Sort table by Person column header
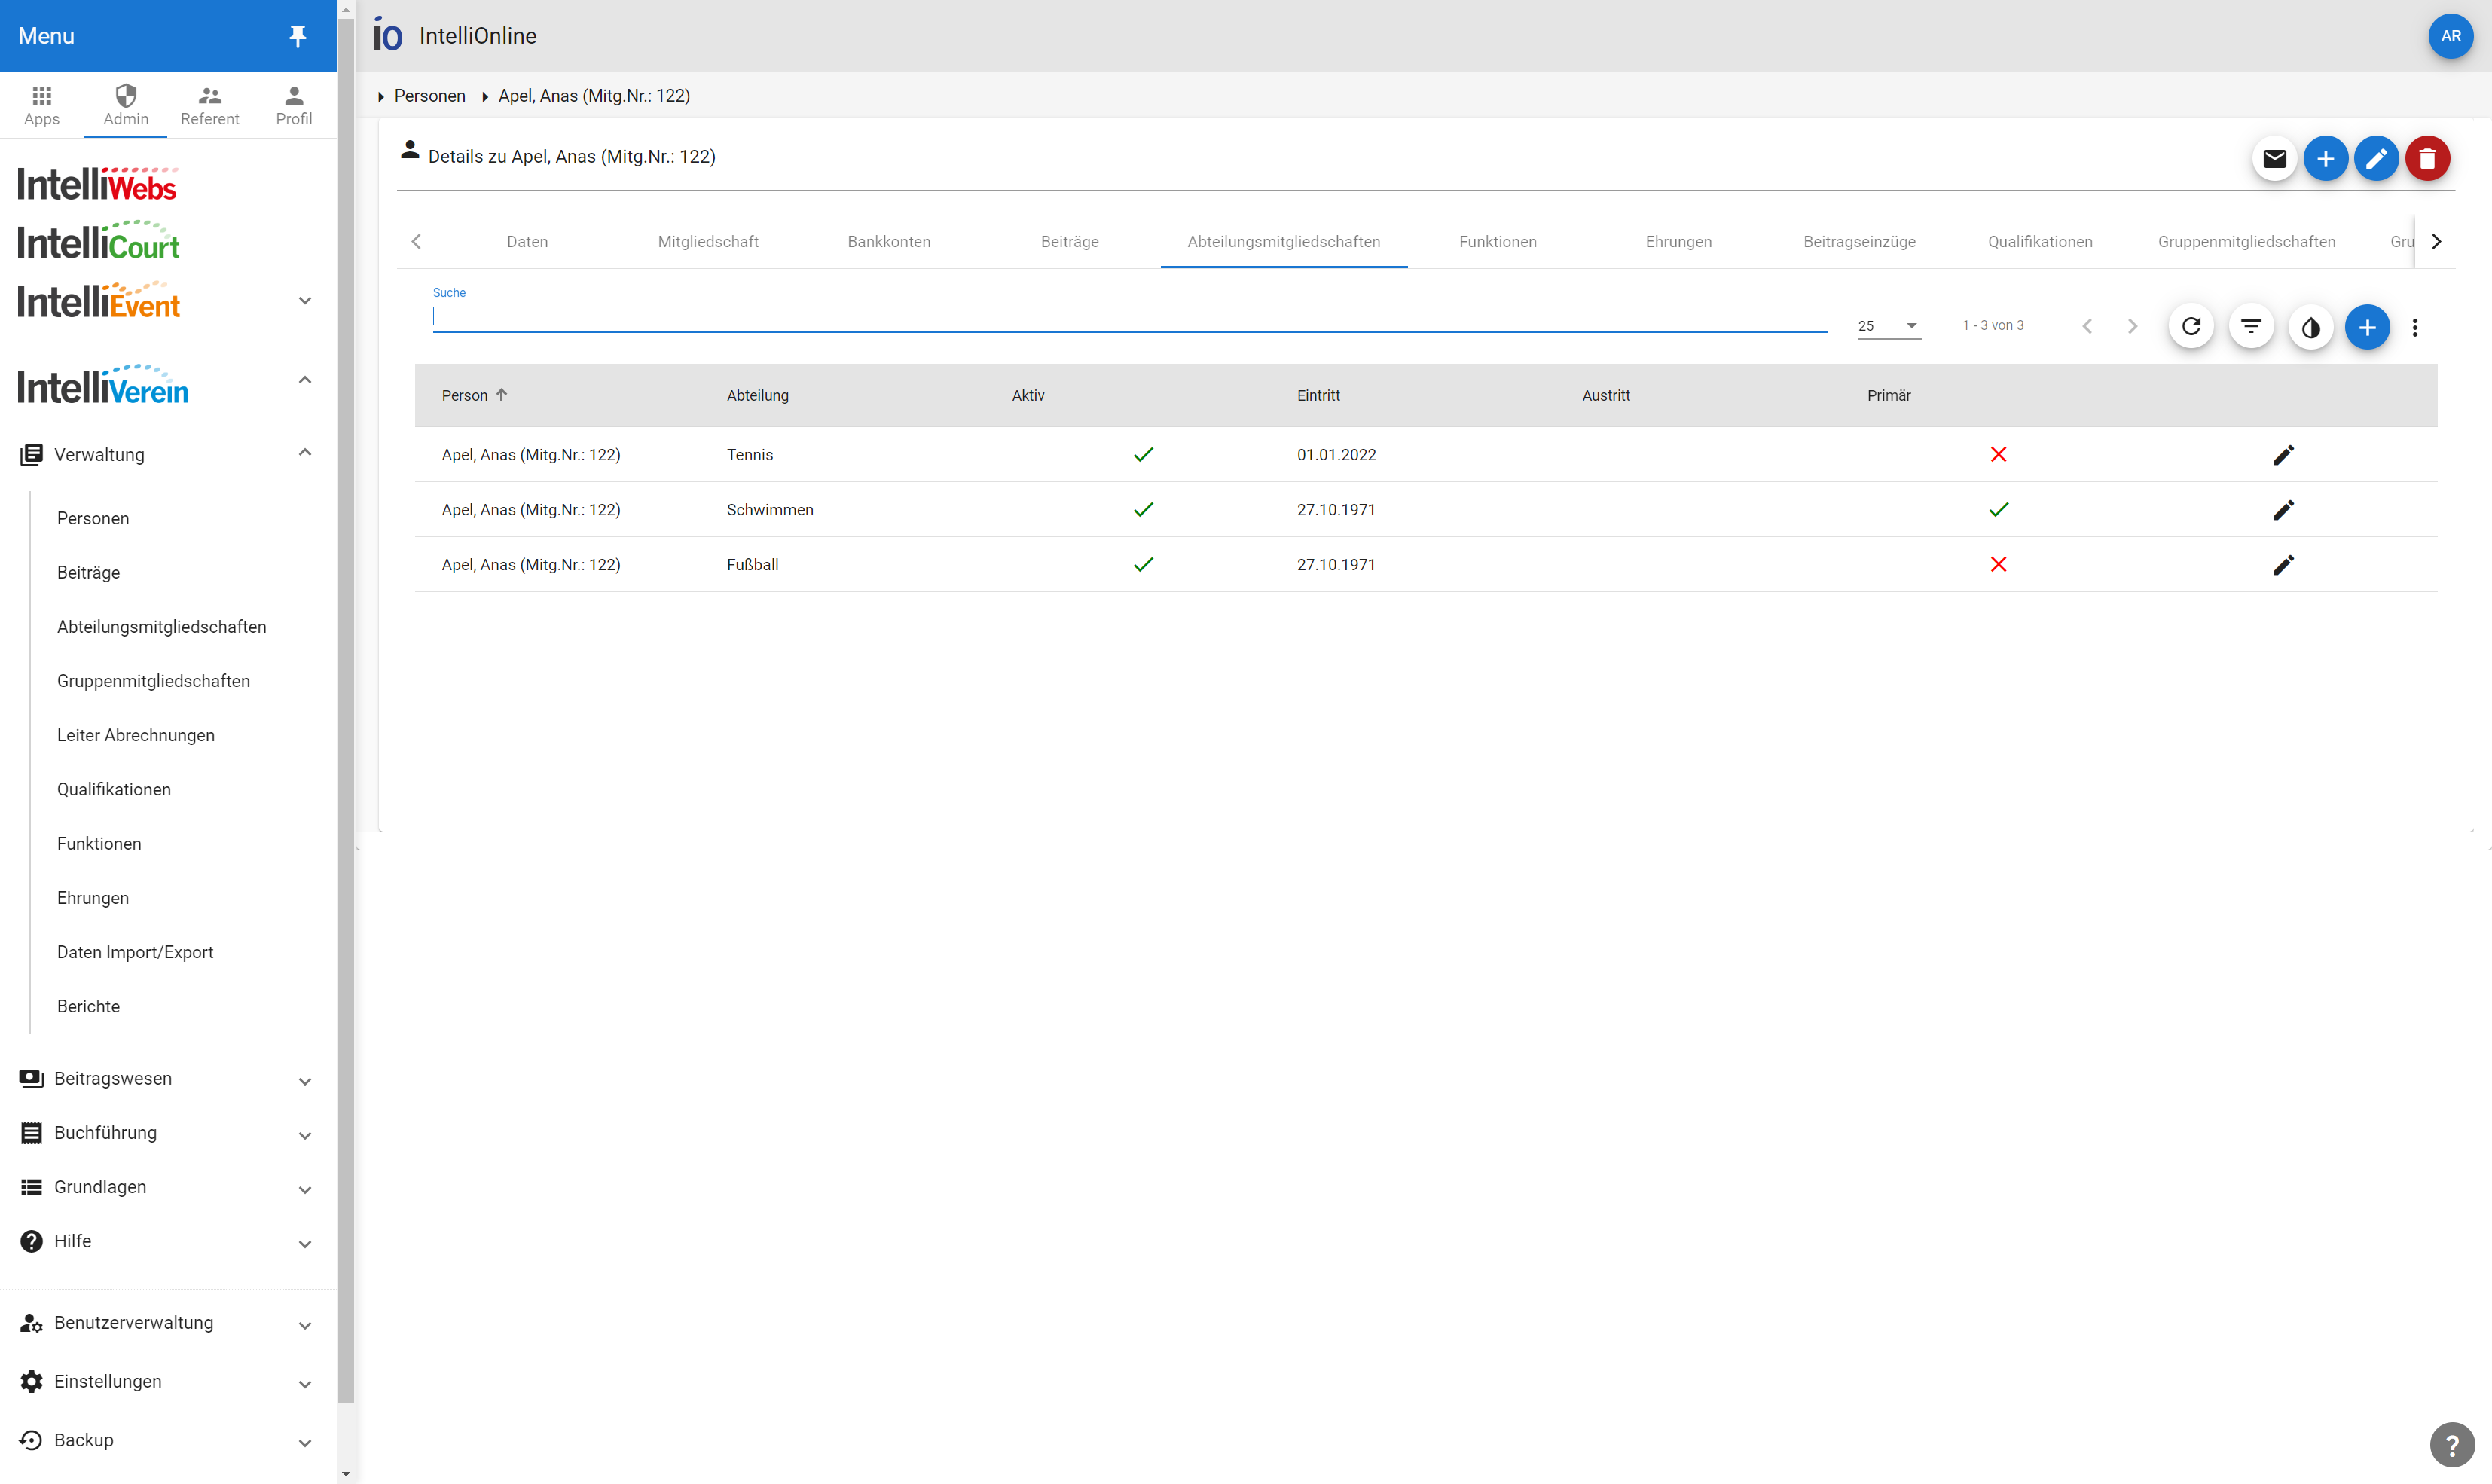 click(475, 395)
